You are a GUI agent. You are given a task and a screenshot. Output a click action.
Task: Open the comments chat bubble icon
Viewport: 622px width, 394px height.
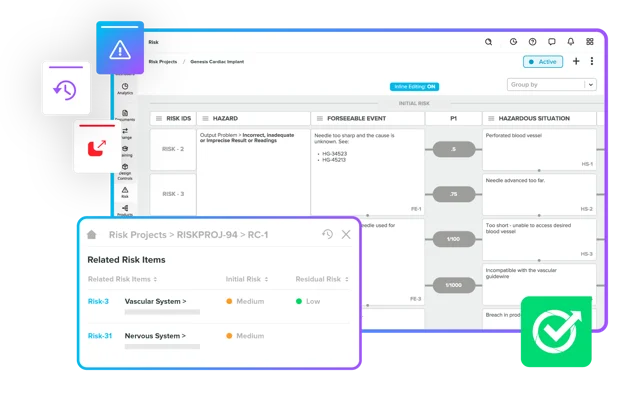click(551, 42)
